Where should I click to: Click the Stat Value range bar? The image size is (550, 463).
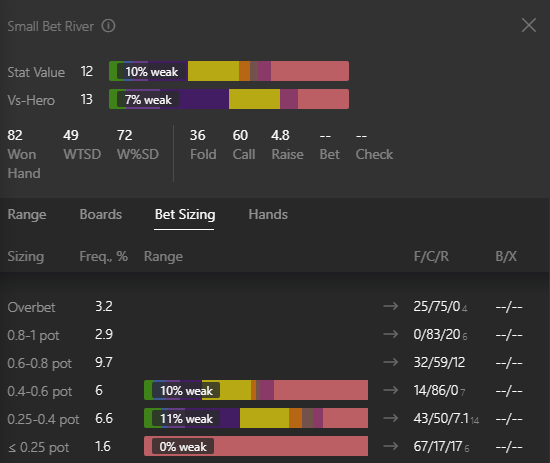coord(229,71)
